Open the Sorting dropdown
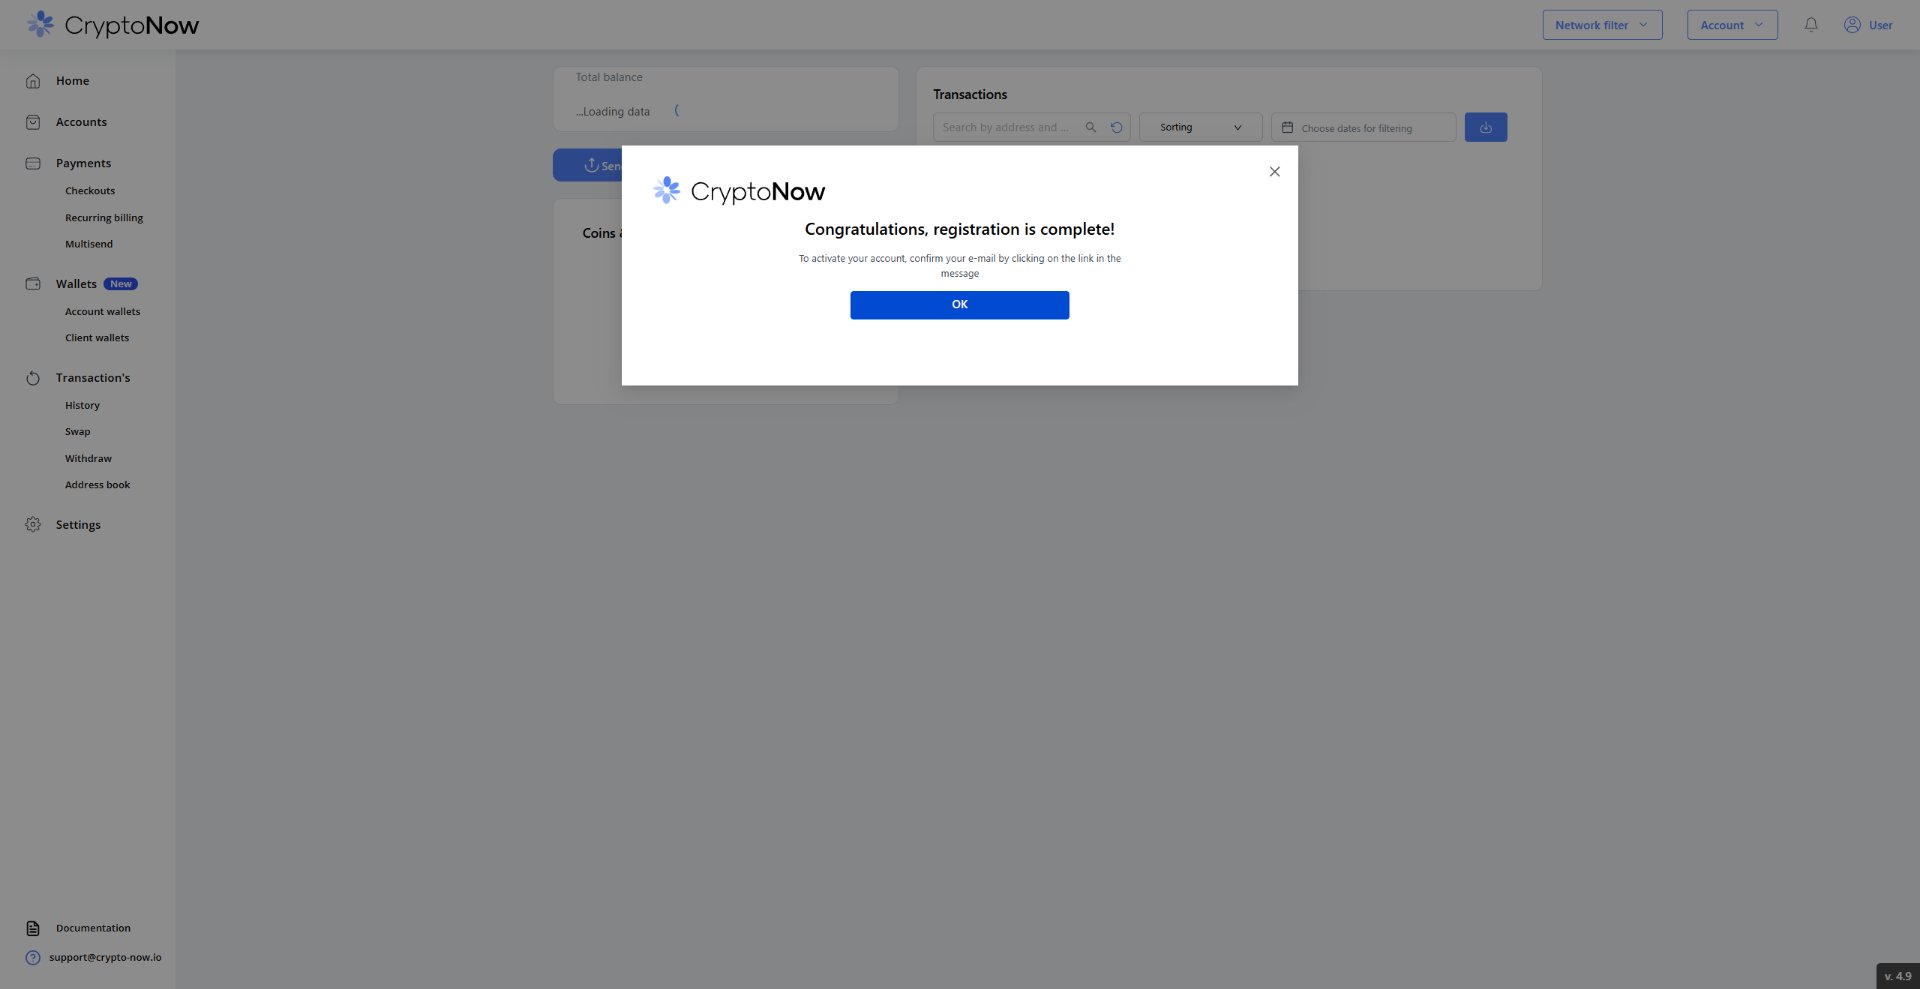The height and width of the screenshot is (989, 1920). [1201, 127]
